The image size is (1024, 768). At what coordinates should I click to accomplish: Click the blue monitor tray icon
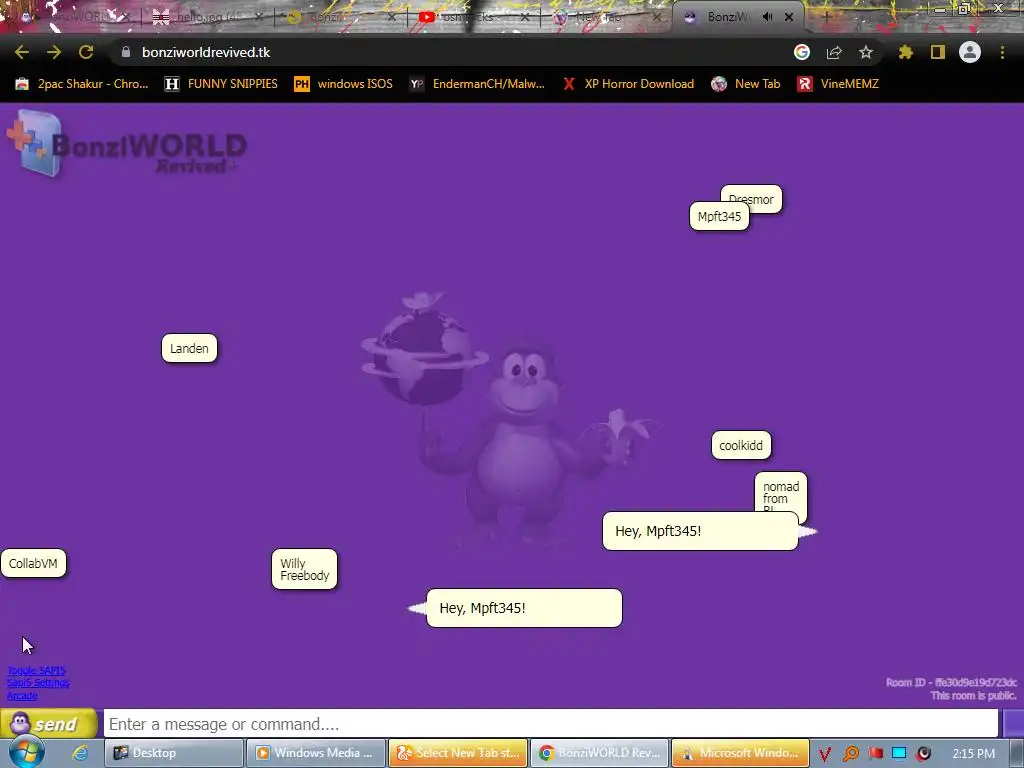coord(899,753)
